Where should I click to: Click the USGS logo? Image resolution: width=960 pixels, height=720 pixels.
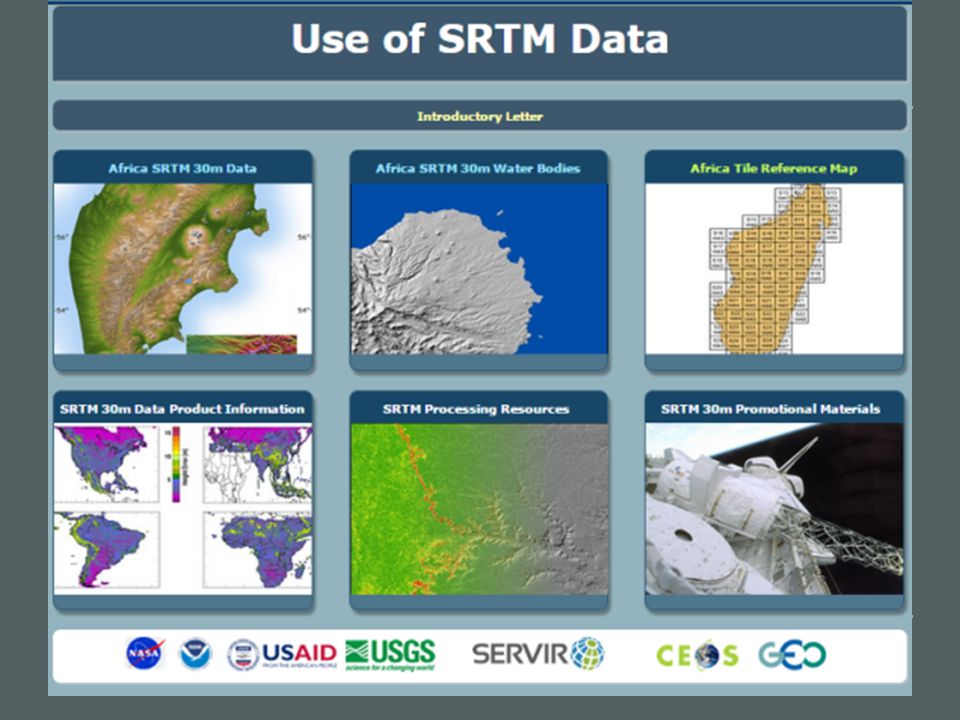tap(390, 655)
